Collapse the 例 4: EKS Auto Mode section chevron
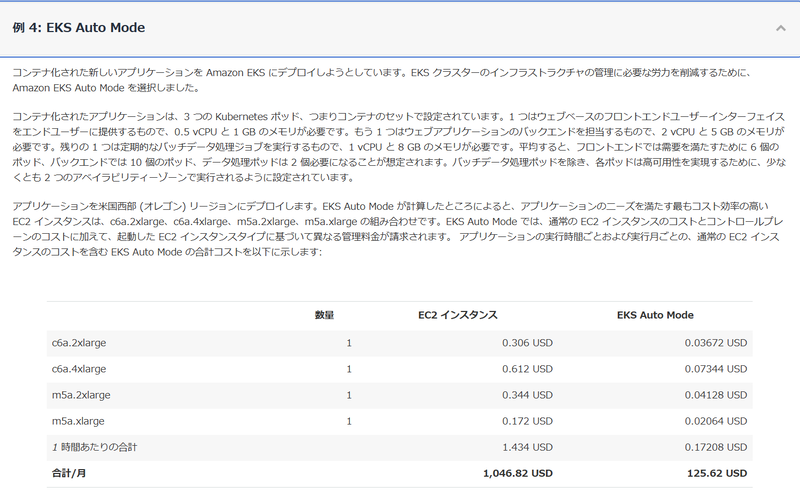Image resolution: width=800 pixels, height=499 pixels. [781, 28]
